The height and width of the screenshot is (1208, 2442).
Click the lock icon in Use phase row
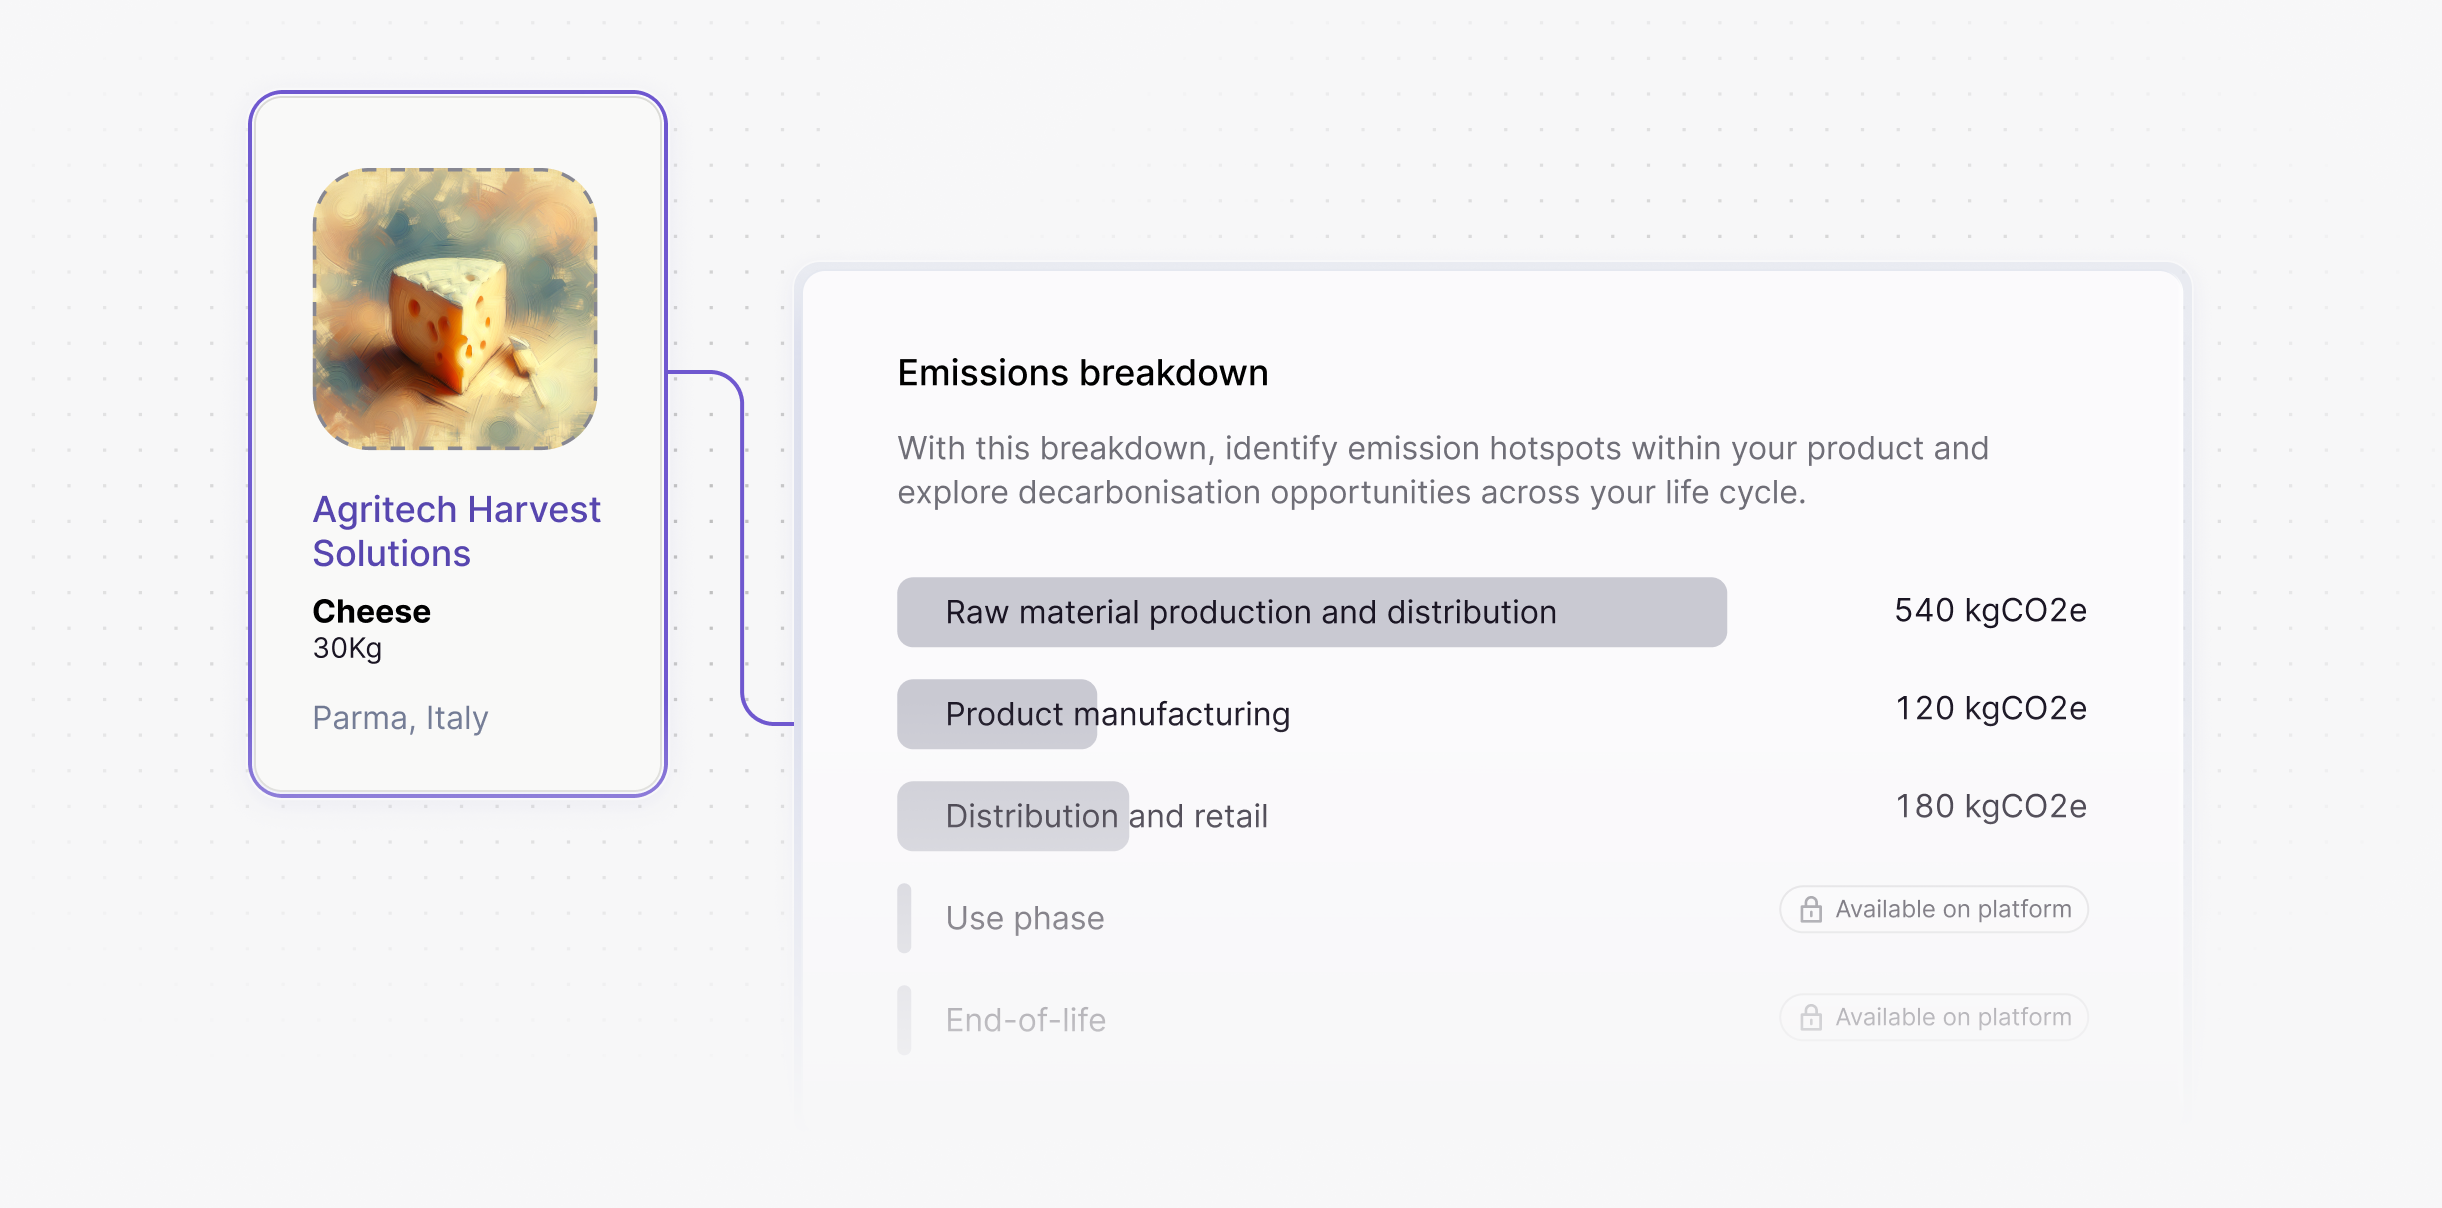[1810, 909]
